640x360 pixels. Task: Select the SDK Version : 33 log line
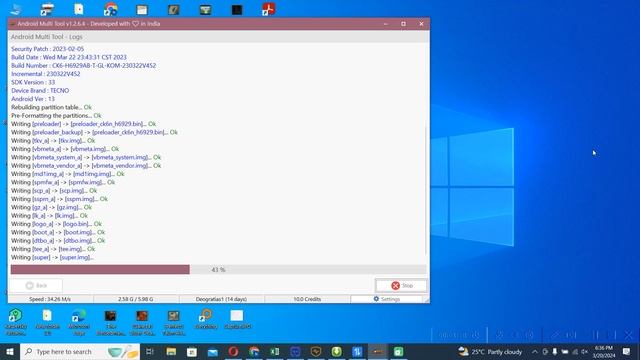[x=33, y=82]
